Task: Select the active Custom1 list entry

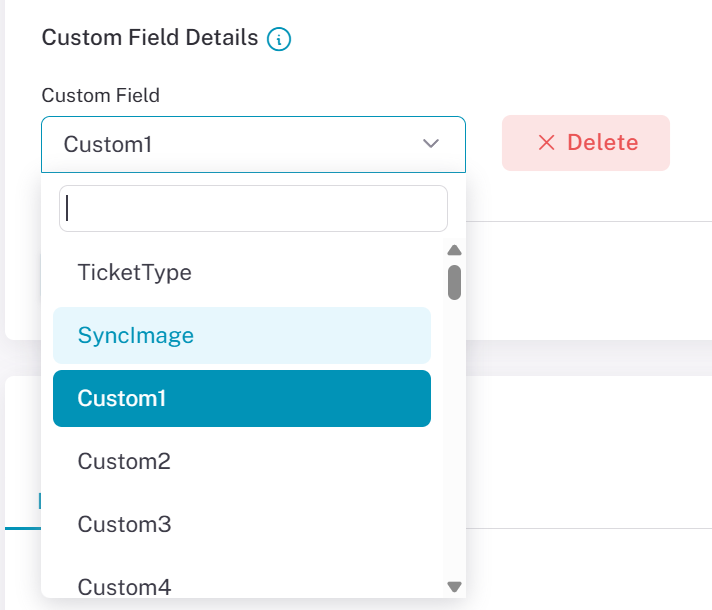Action: click(x=242, y=398)
